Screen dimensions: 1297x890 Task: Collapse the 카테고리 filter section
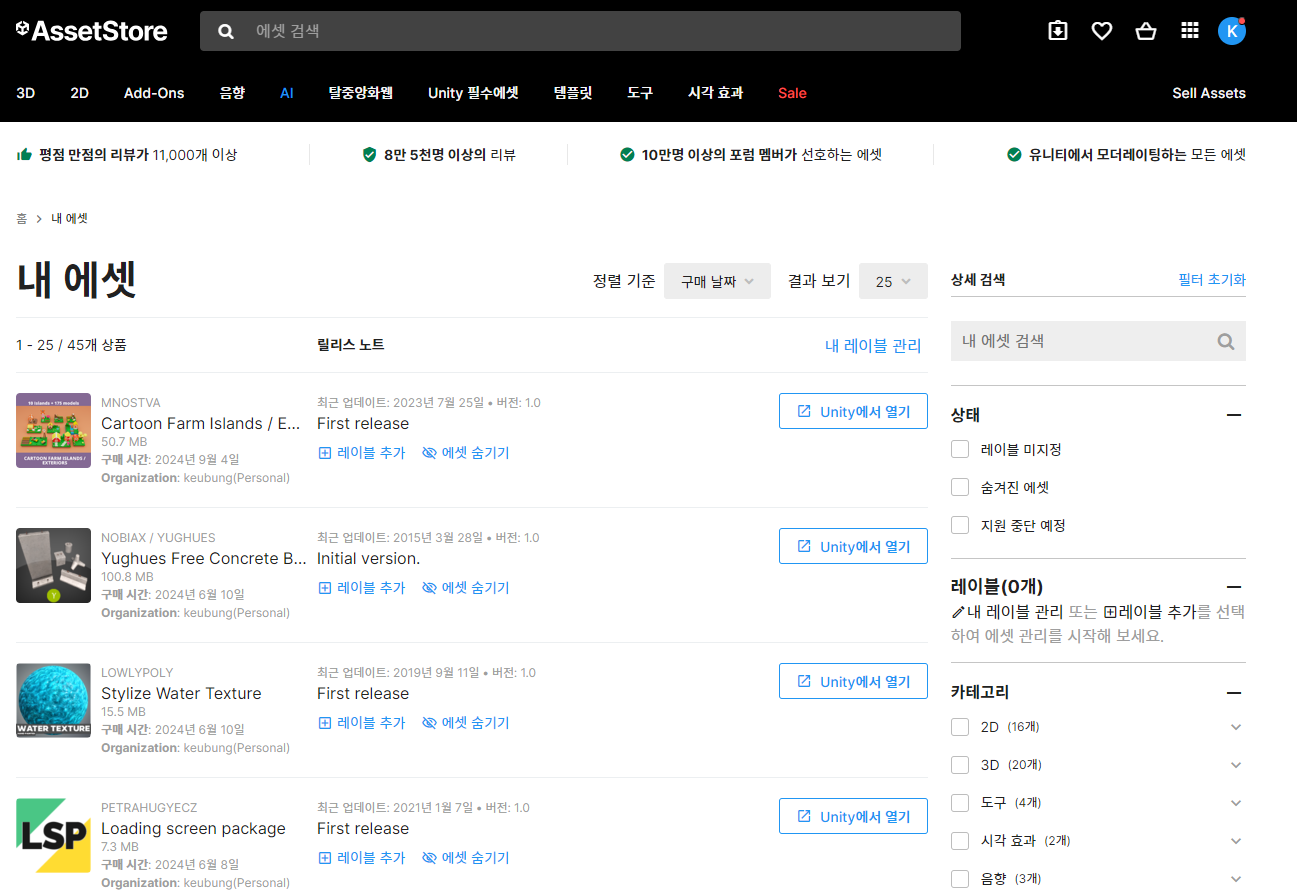(x=1234, y=692)
